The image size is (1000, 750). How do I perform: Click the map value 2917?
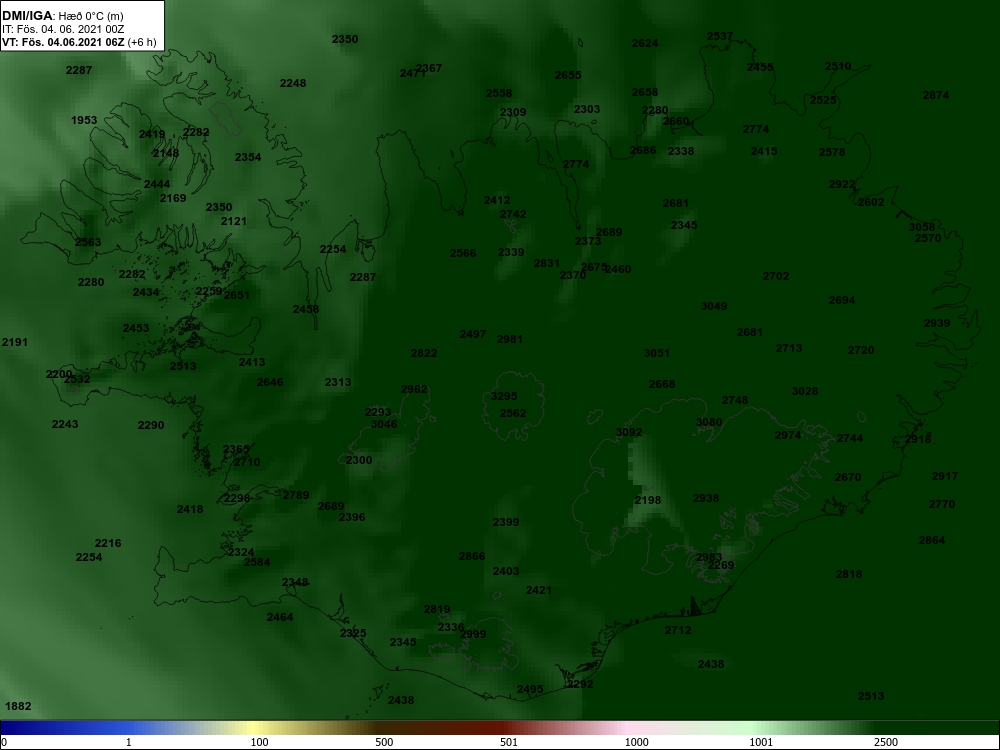point(945,476)
